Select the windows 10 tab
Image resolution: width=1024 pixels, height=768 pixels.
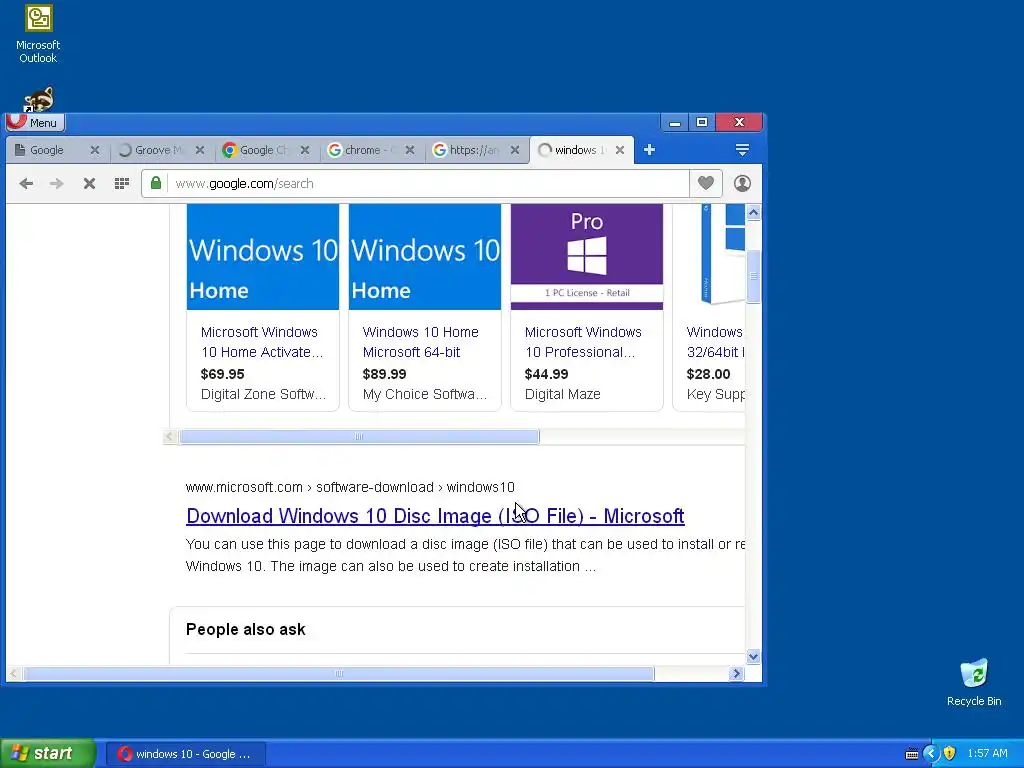[x=575, y=150]
